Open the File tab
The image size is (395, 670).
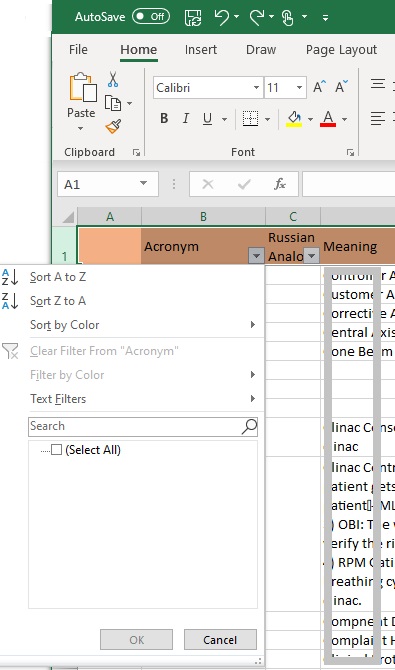[78, 50]
